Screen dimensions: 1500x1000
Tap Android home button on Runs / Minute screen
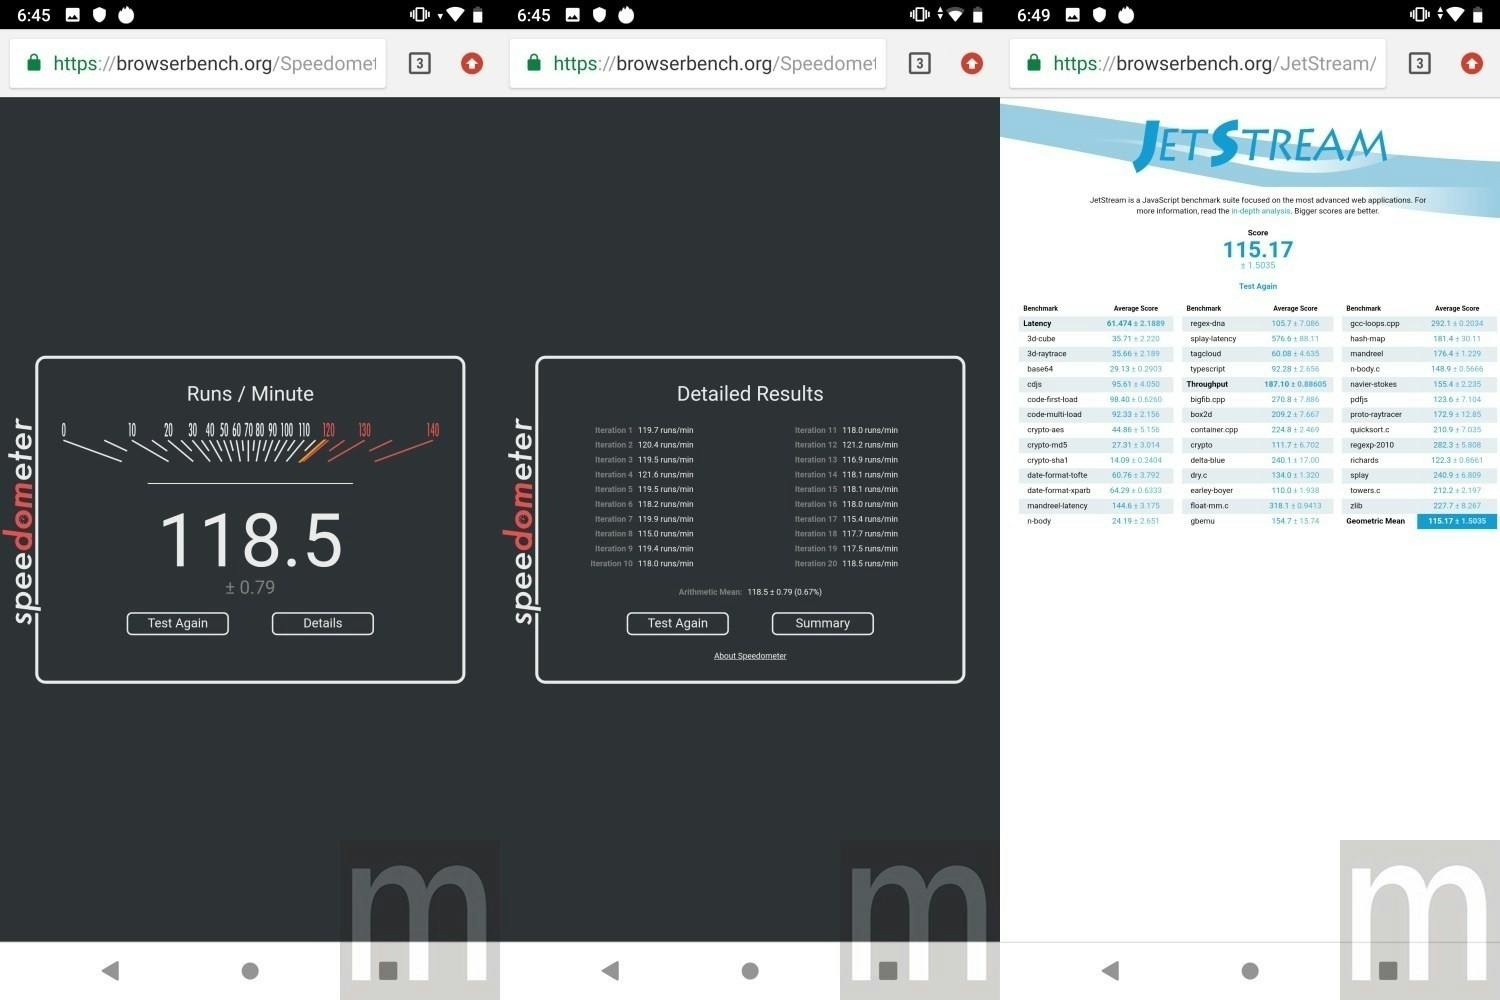250,970
